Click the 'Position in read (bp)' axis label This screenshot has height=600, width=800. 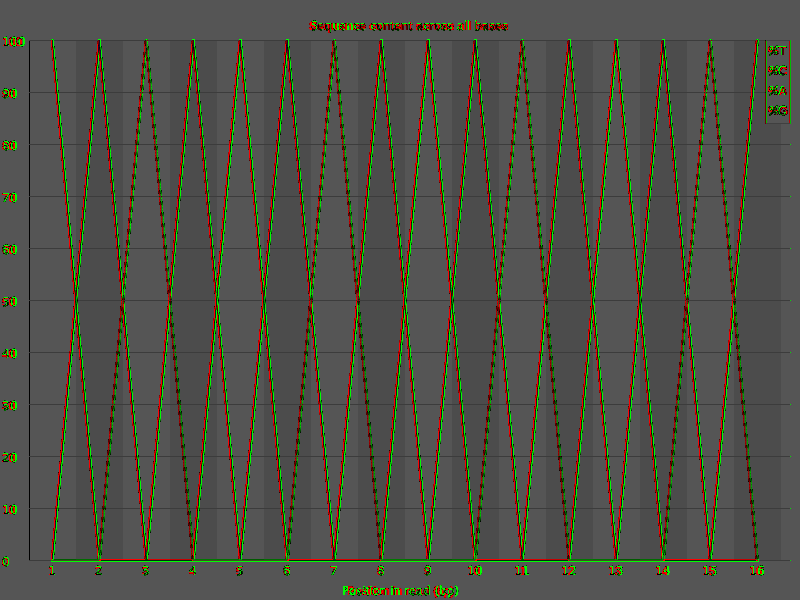click(400, 590)
